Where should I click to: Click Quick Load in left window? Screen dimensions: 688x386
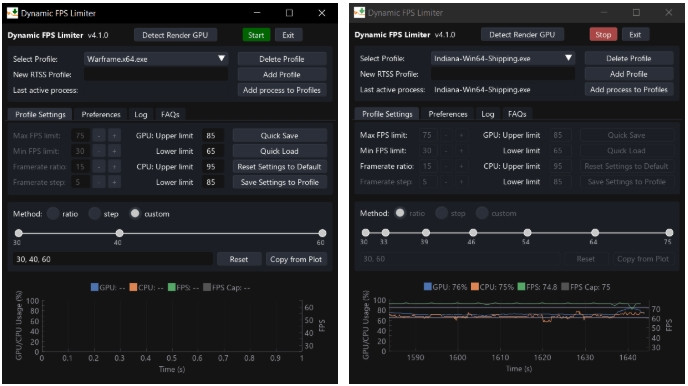(280, 151)
